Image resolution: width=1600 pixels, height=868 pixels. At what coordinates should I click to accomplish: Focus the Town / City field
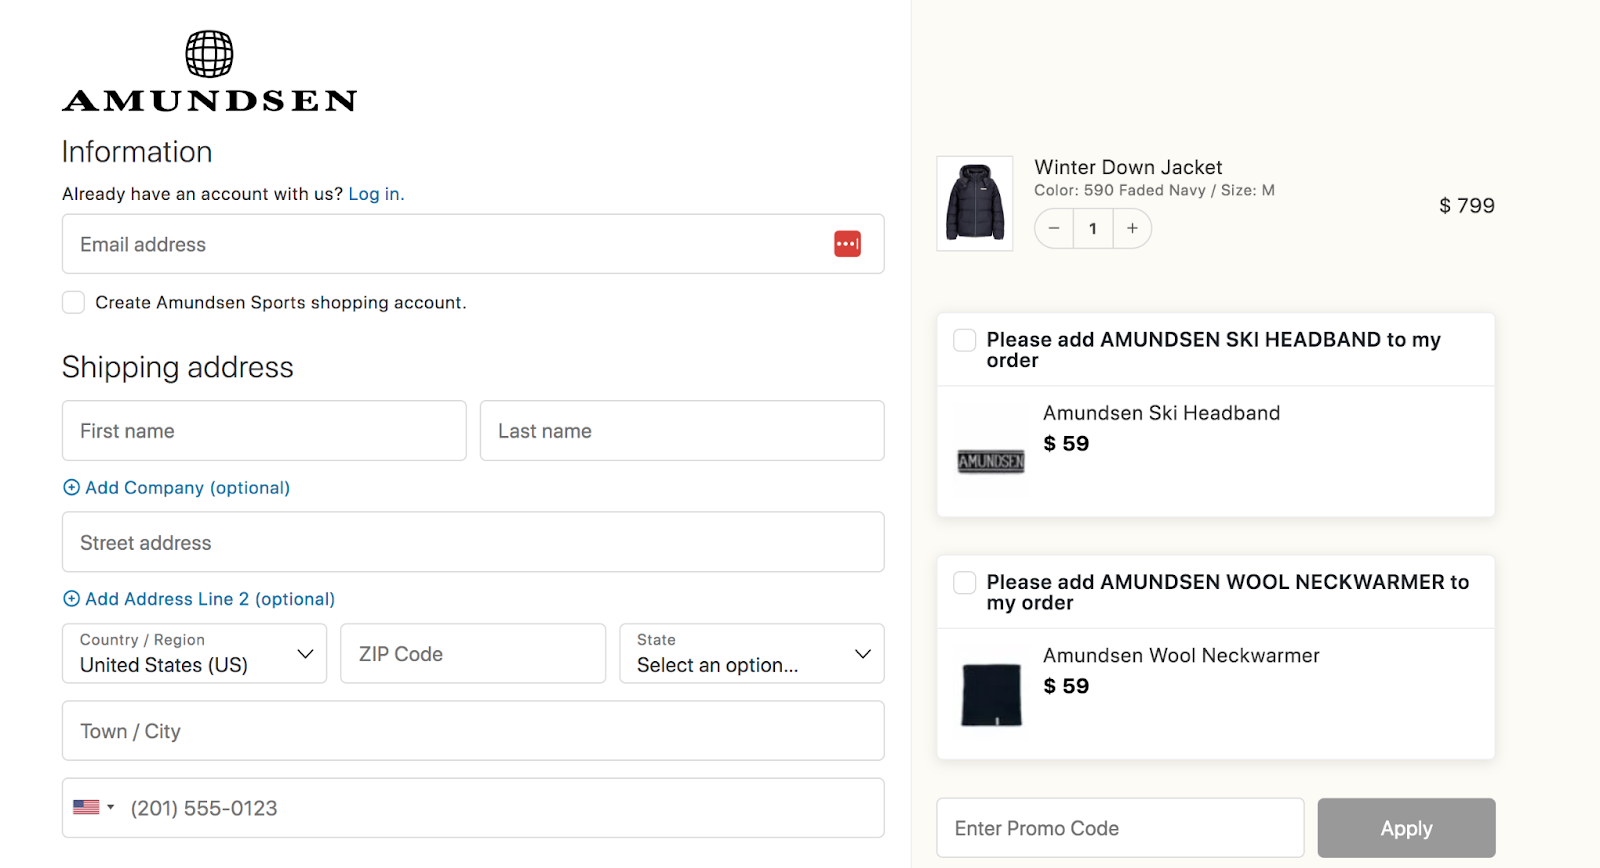pyautogui.click(x=473, y=731)
